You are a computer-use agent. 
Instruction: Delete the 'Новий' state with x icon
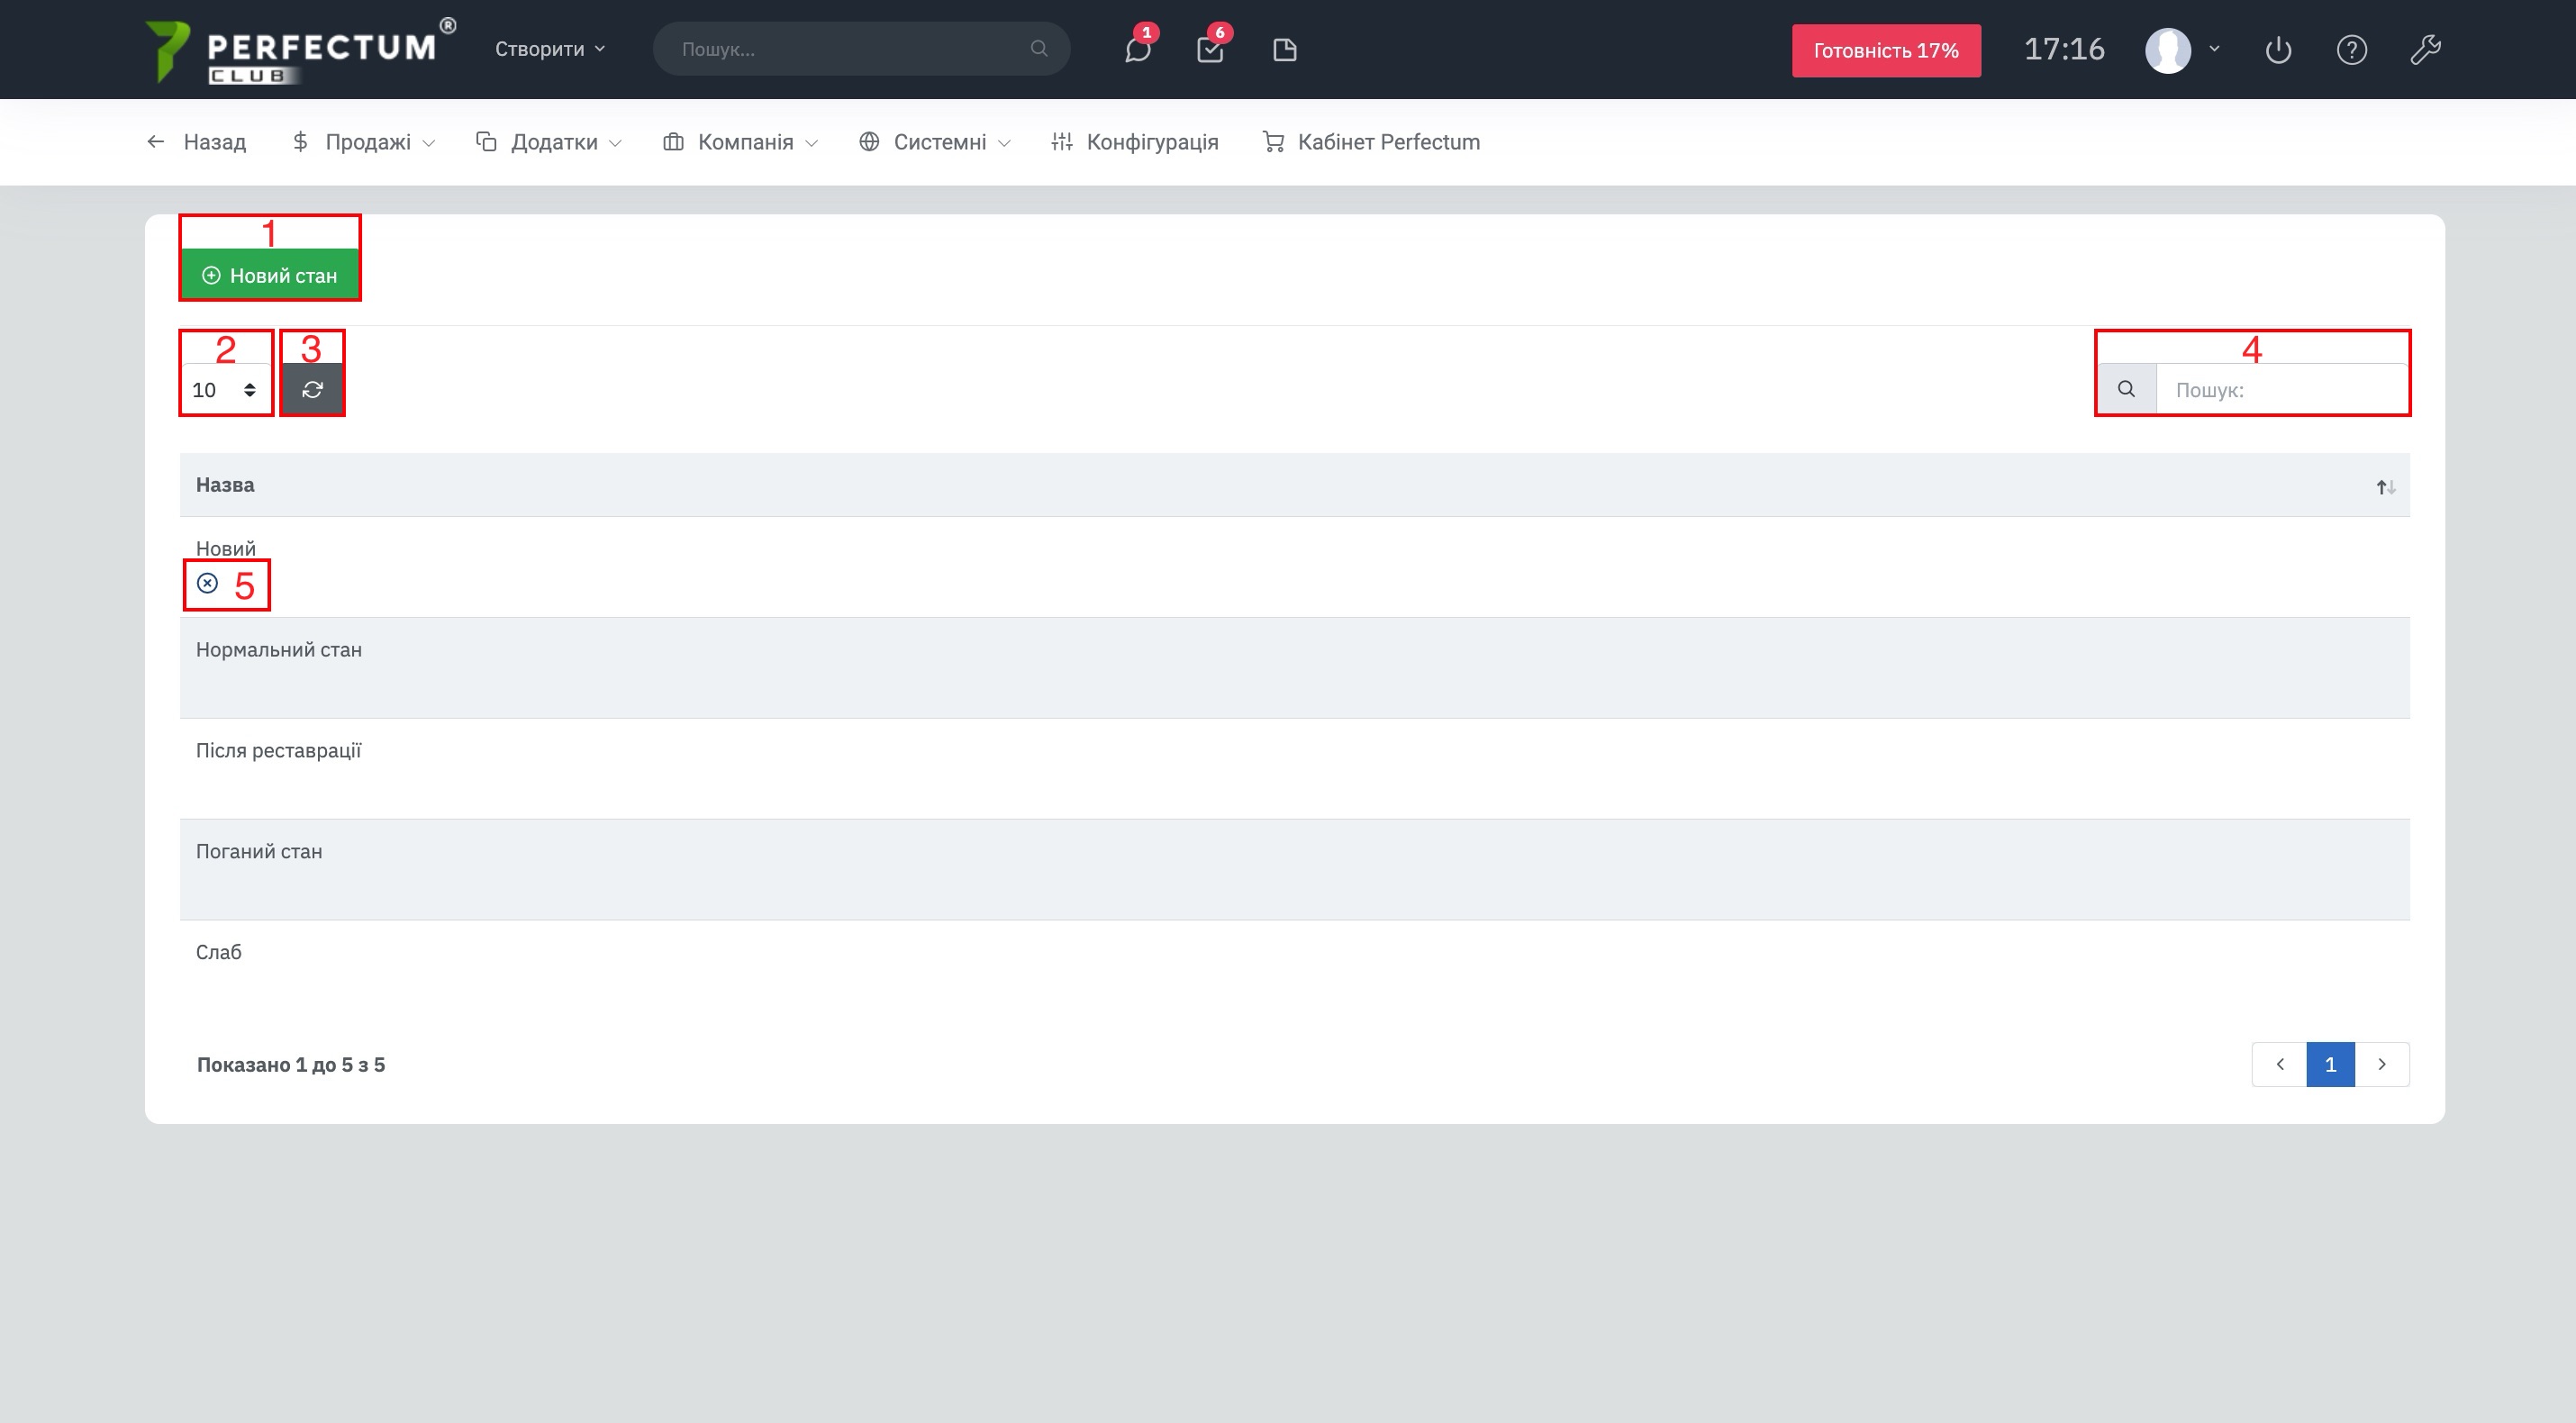[x=208, y=583]
